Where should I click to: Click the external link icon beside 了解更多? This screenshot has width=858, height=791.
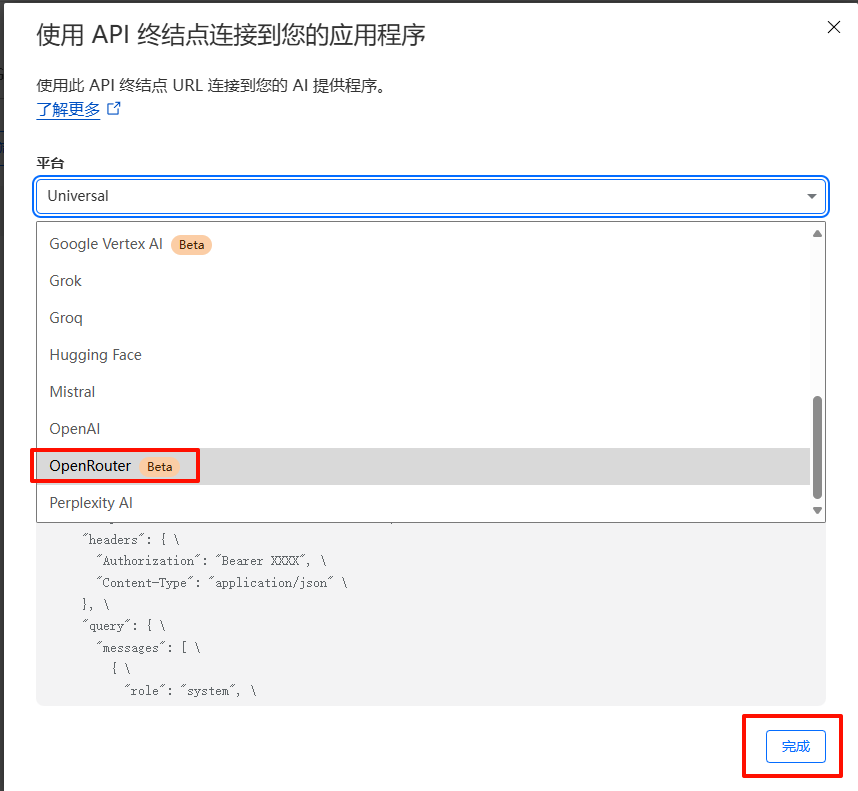click(x=114, y=109)
